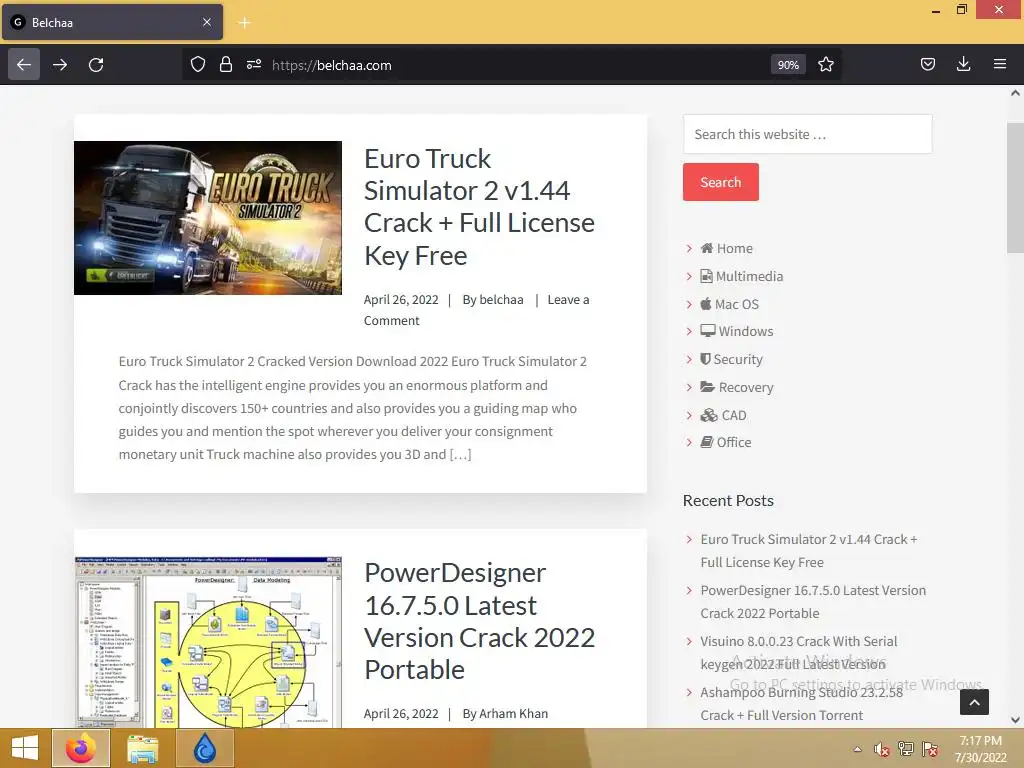This screenshot has height=768, width=1024.
Task: Go back using the browser back arrow
Action: (x=24, y=65)
